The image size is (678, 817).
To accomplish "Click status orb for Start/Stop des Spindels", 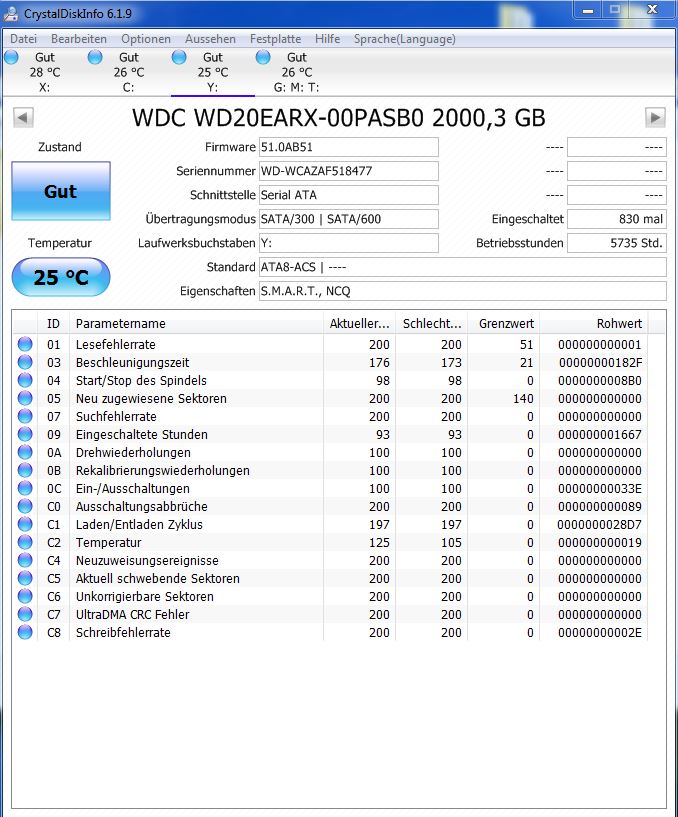I will tap(25, 380).
